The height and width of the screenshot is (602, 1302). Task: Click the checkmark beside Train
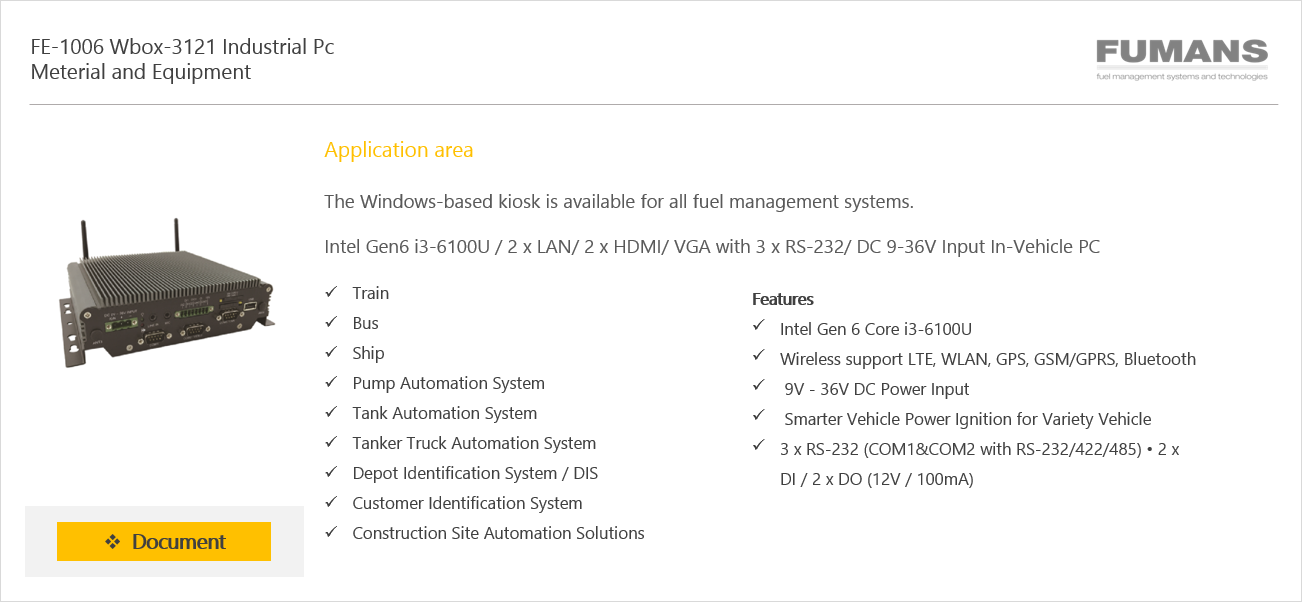point(331,293)
